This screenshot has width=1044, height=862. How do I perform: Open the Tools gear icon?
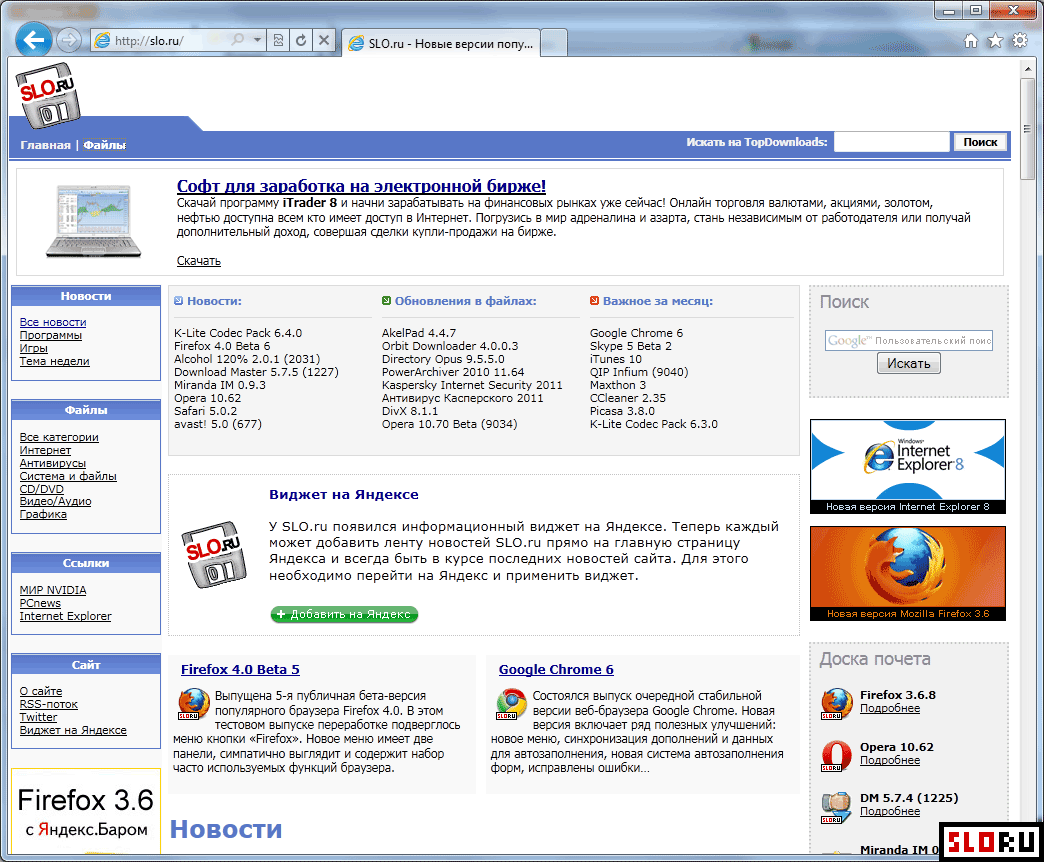pos(1020,41)
